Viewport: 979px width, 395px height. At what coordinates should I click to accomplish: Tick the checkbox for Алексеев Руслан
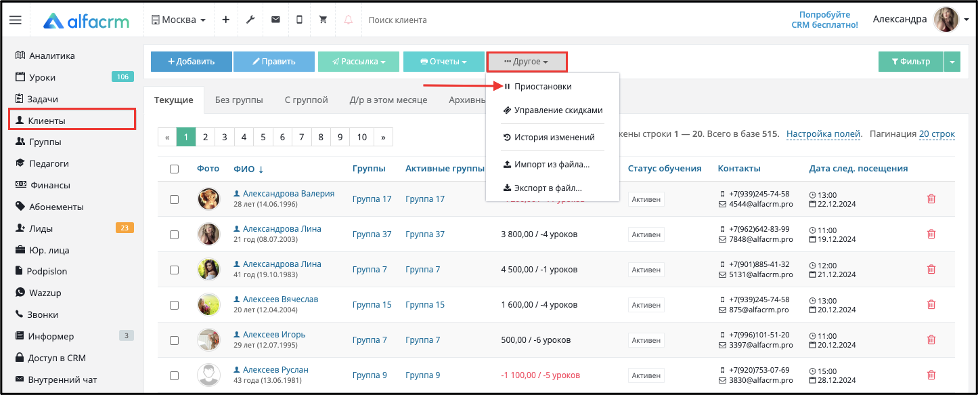click(x=174, y=376)
